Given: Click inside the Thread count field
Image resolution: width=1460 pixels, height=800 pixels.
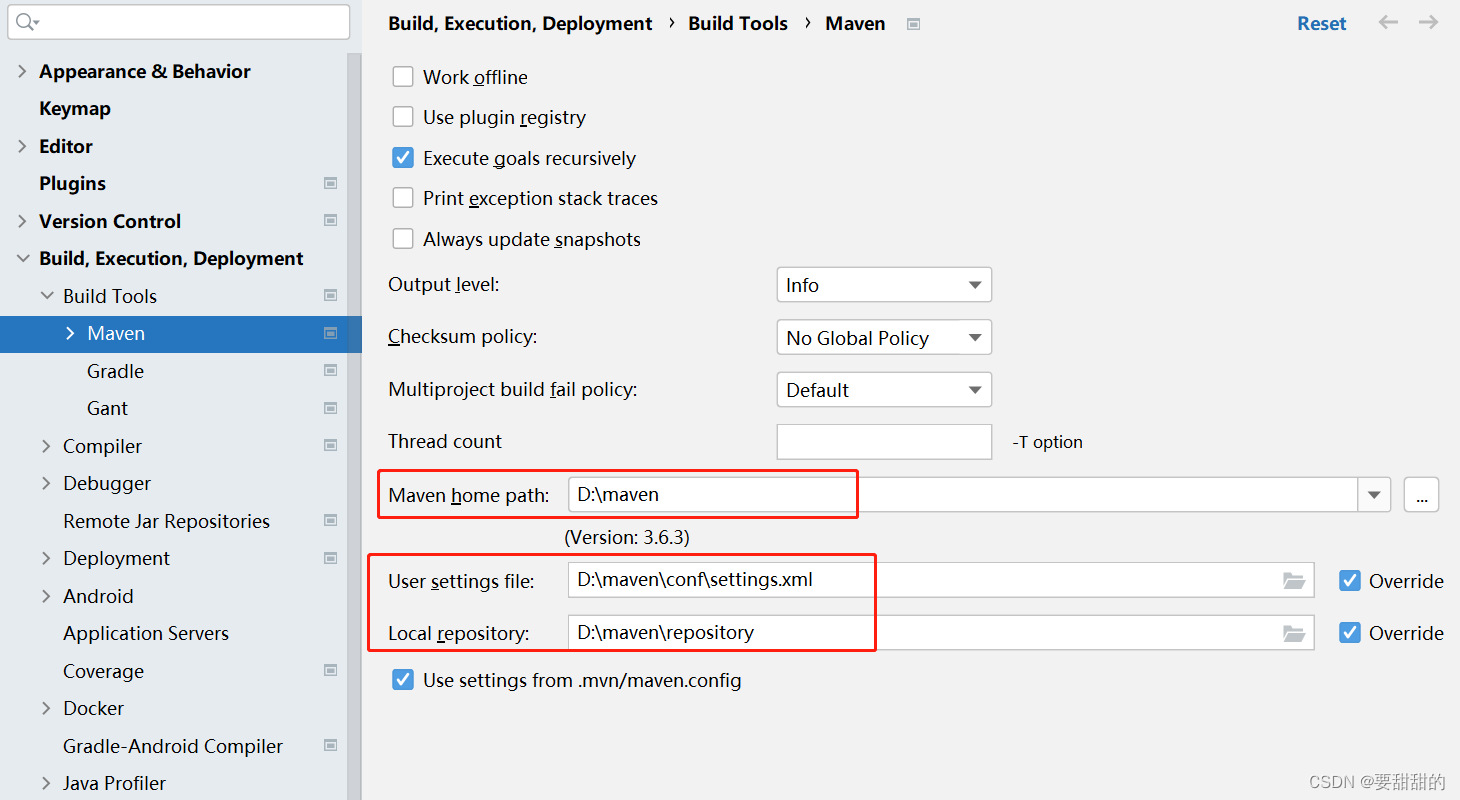Looking at the screenshot, I should pyautogui.click(x=884, y=441).
